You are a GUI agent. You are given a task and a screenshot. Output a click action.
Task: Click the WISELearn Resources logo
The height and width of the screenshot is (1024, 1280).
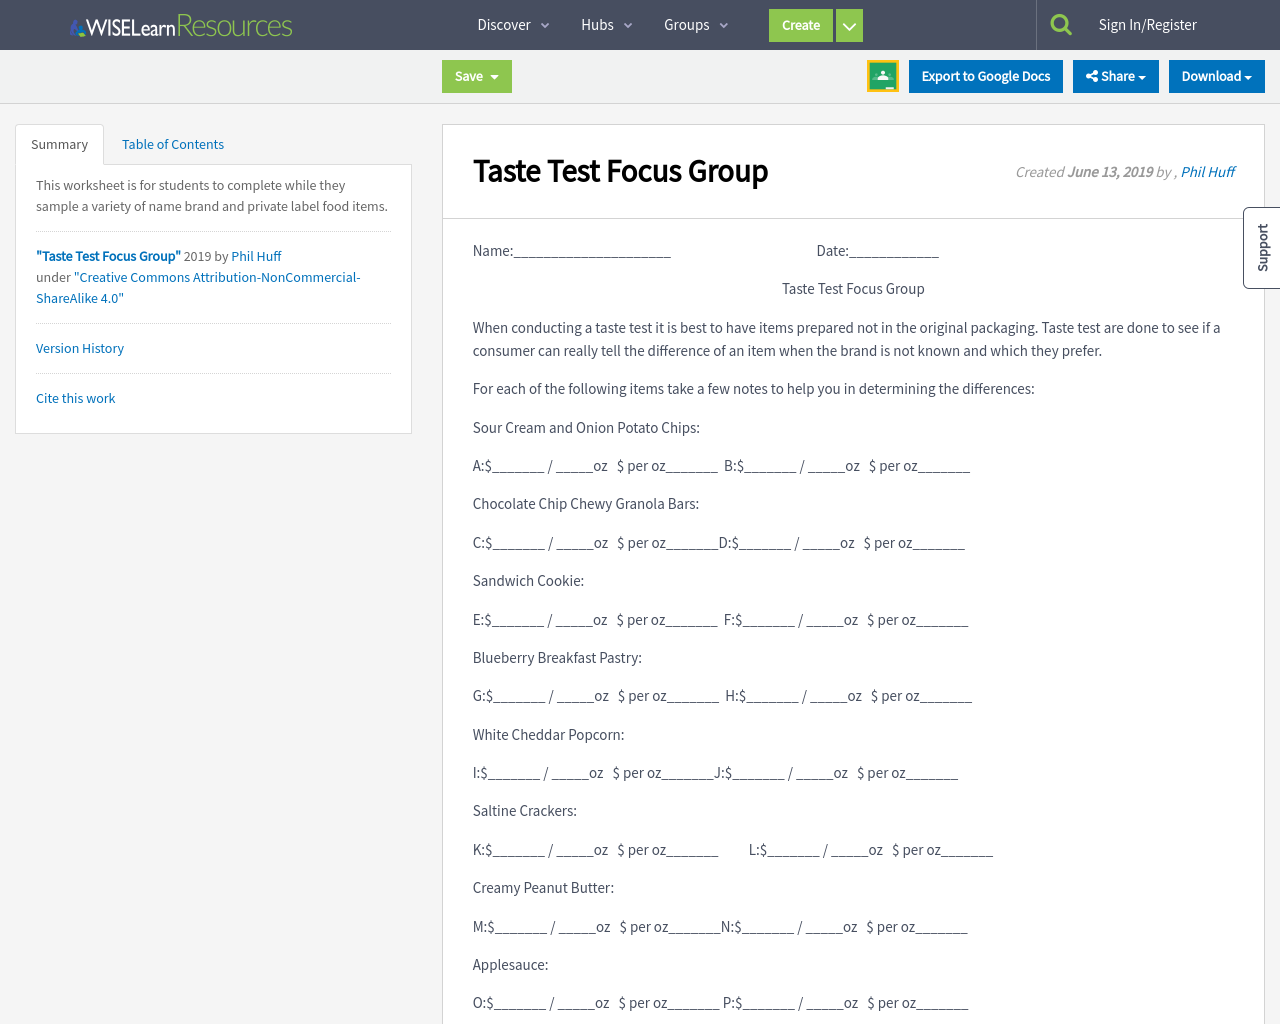[x=180, y=26]
